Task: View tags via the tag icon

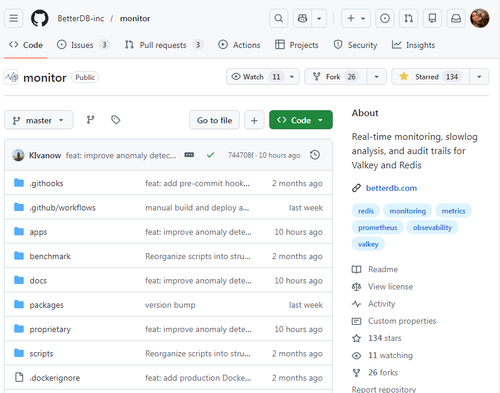Action: (116, 120)
